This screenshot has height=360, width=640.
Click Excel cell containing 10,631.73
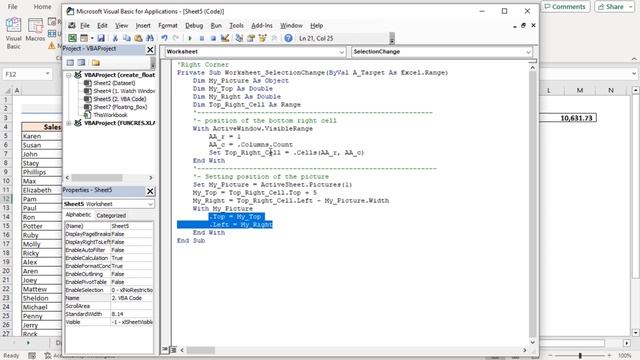(x=567, y=118)
